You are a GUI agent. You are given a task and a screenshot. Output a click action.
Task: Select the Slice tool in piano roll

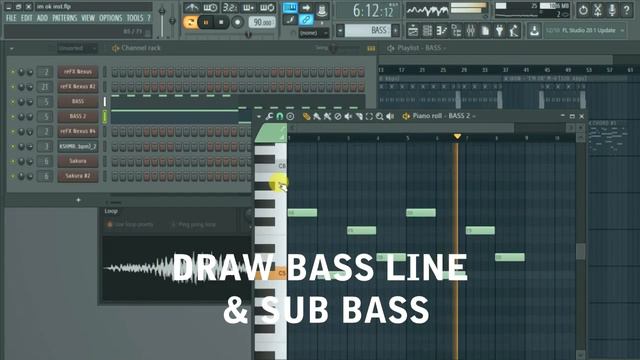[359, 116]
